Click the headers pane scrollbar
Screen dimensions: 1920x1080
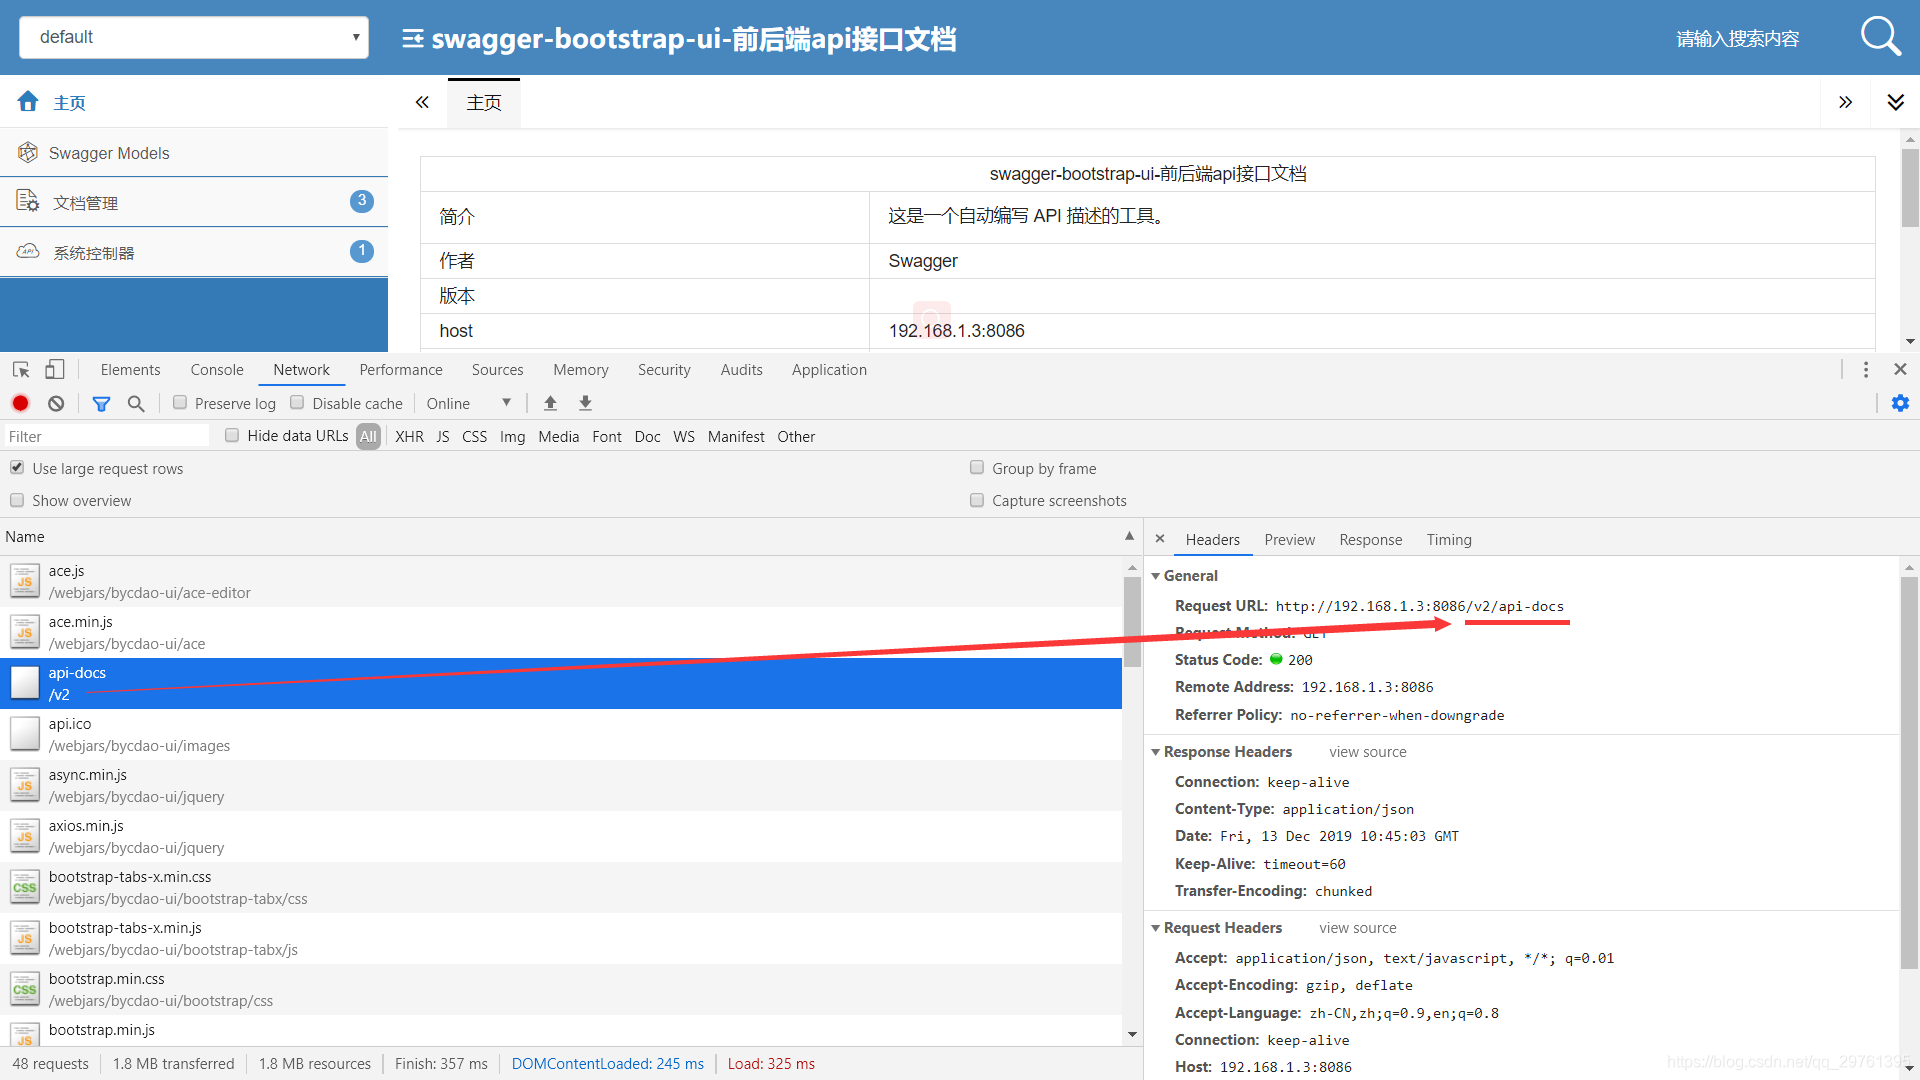1908,773
